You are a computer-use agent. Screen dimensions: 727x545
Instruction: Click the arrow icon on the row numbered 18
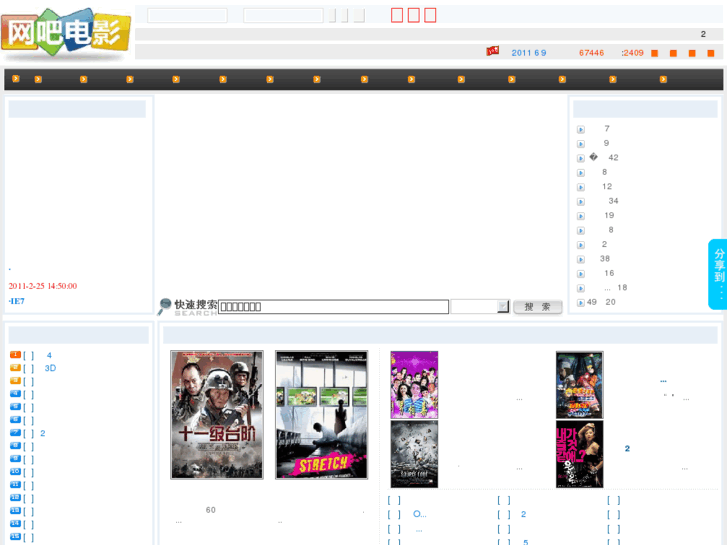tap(580, 288)
